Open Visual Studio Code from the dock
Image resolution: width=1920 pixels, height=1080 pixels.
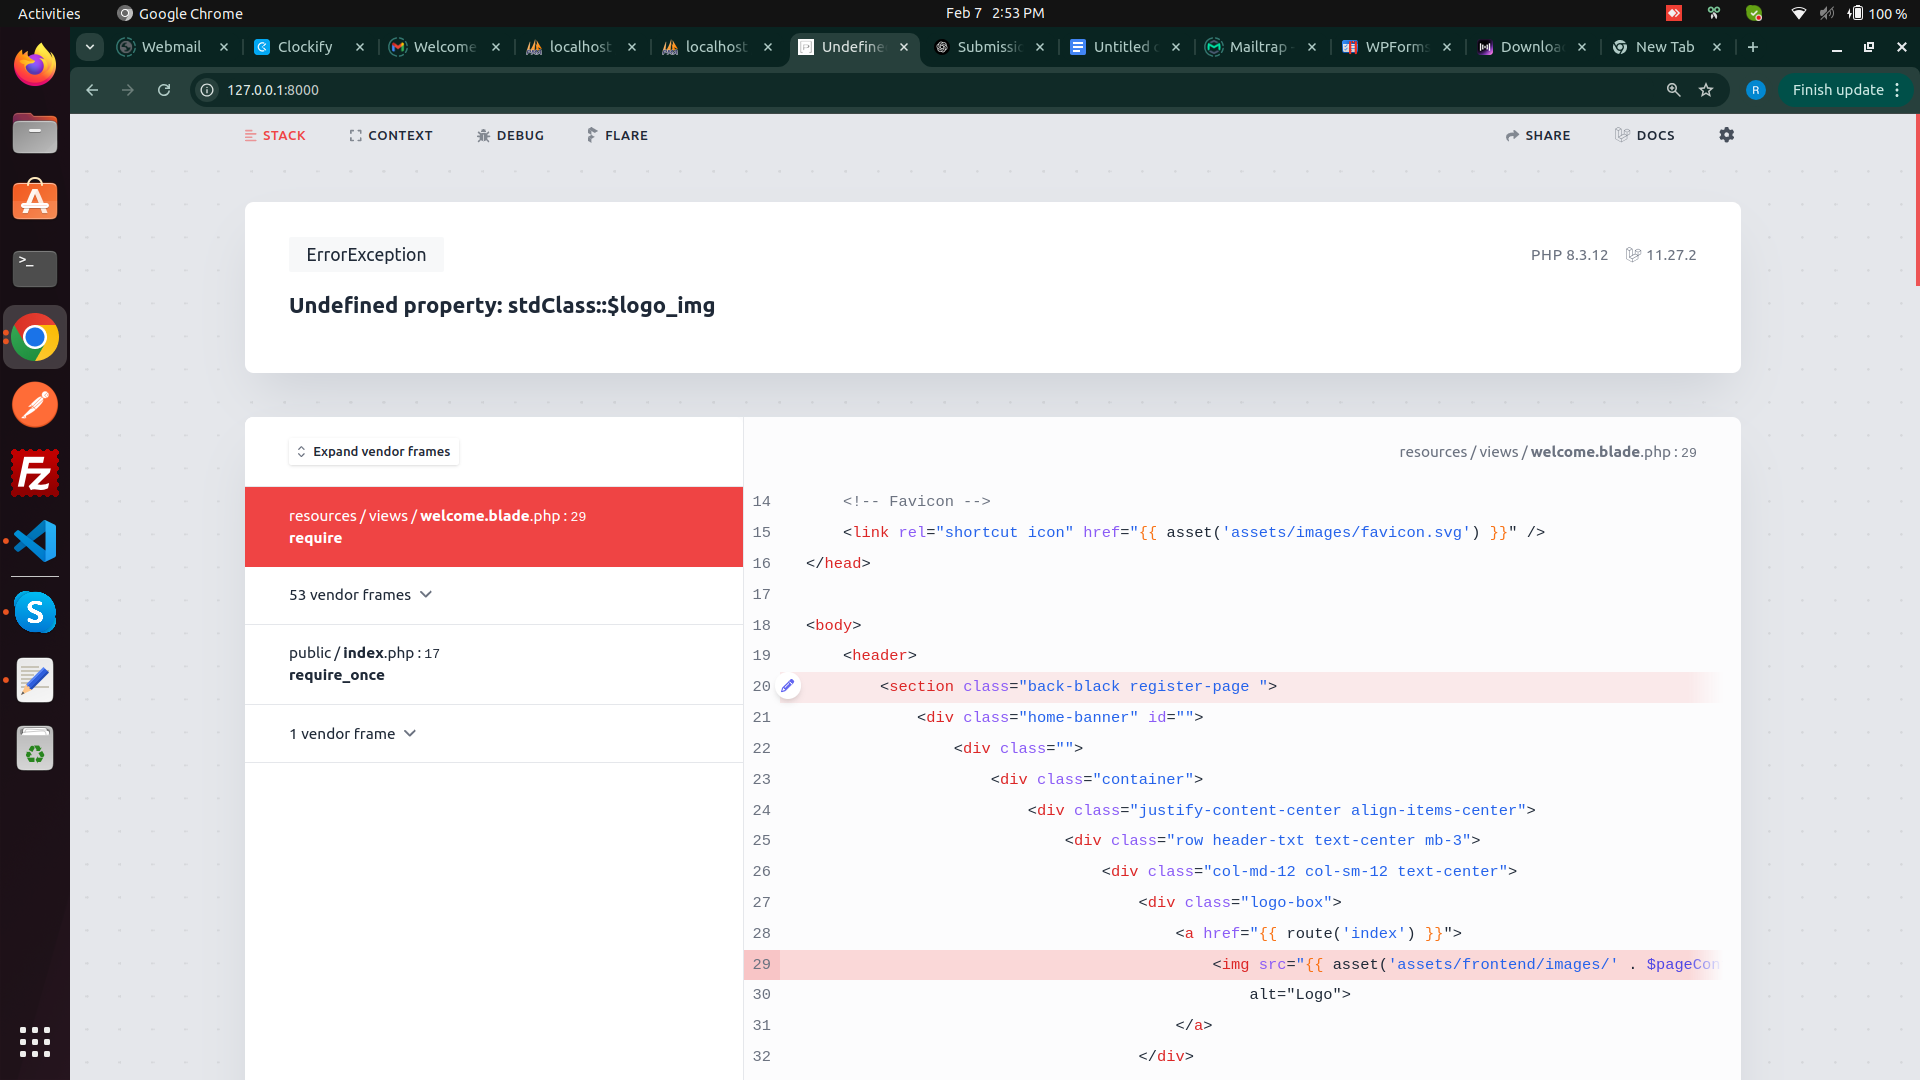pos(35,541)
